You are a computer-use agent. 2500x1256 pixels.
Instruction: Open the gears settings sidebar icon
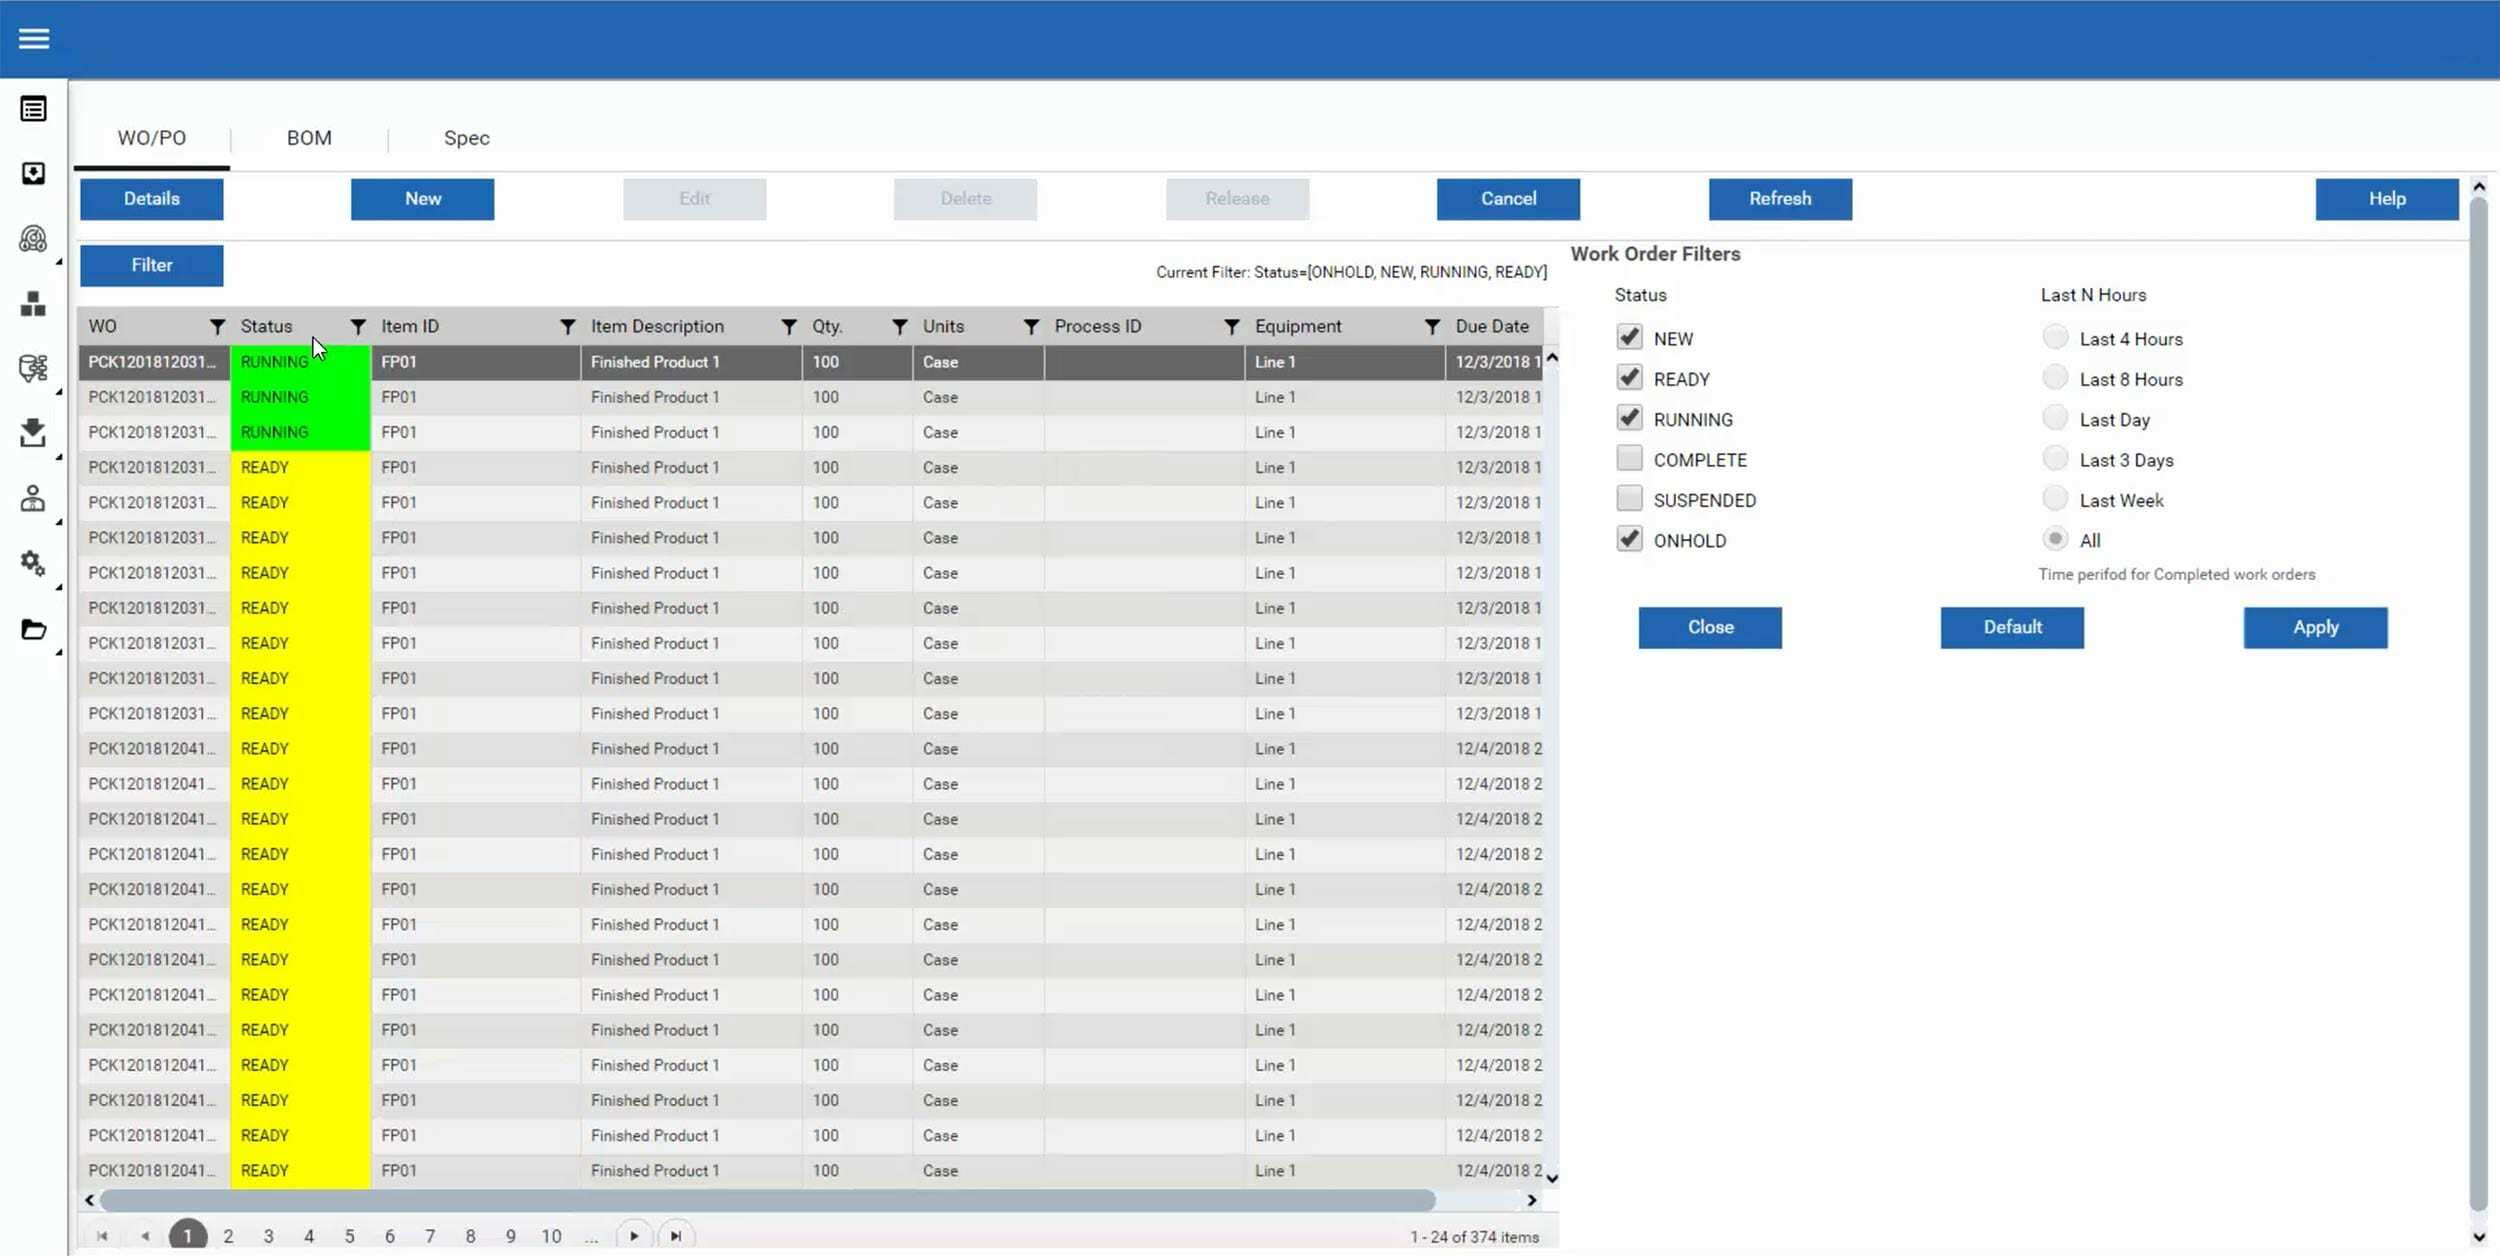click(x=33, y=564)
